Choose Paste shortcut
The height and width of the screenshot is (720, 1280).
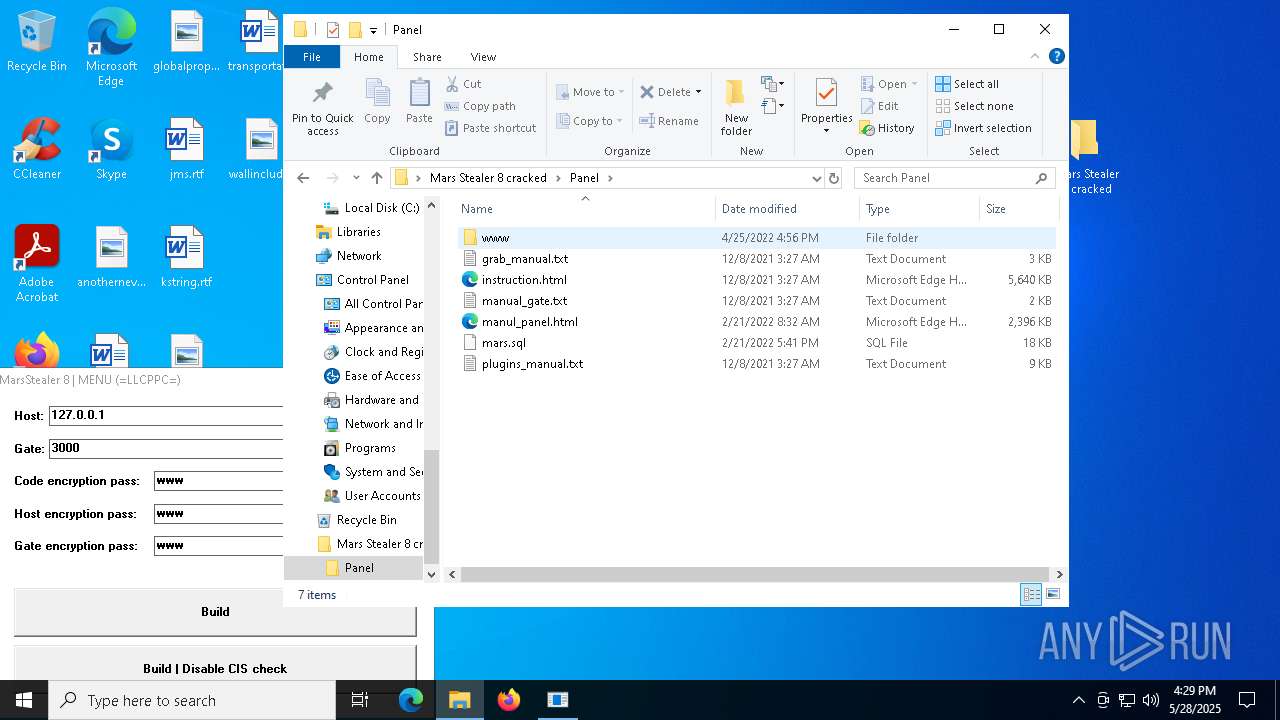(490, 128)
